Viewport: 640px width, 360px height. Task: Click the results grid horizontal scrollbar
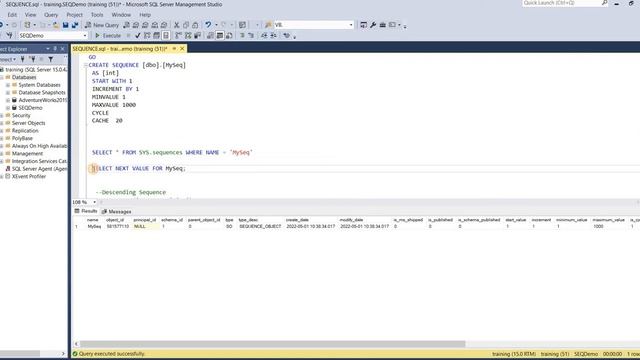click(273, 344)
